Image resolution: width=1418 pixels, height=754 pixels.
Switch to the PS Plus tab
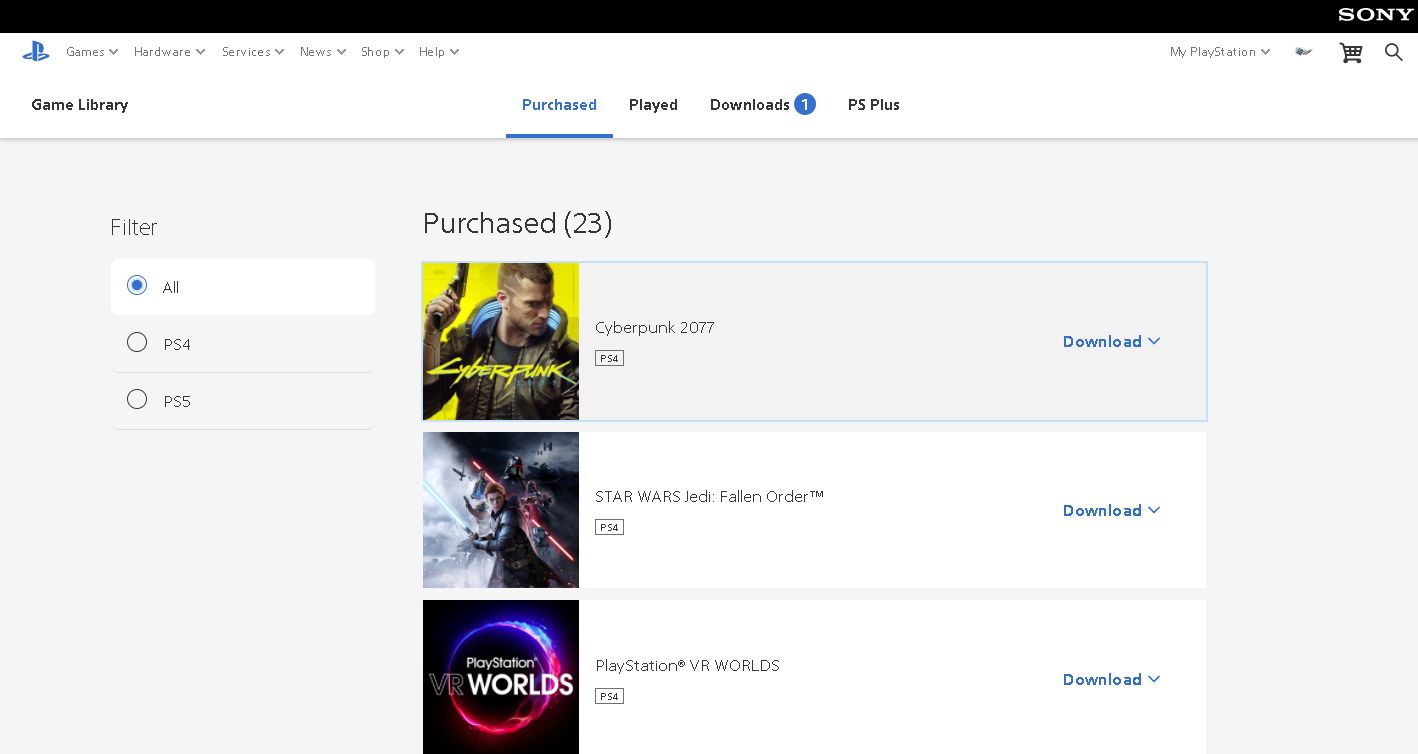[874, 105]
